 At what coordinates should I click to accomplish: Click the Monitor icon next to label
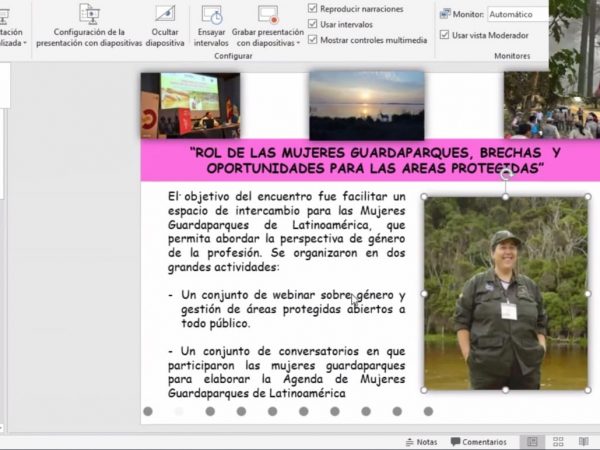point(445,14)
